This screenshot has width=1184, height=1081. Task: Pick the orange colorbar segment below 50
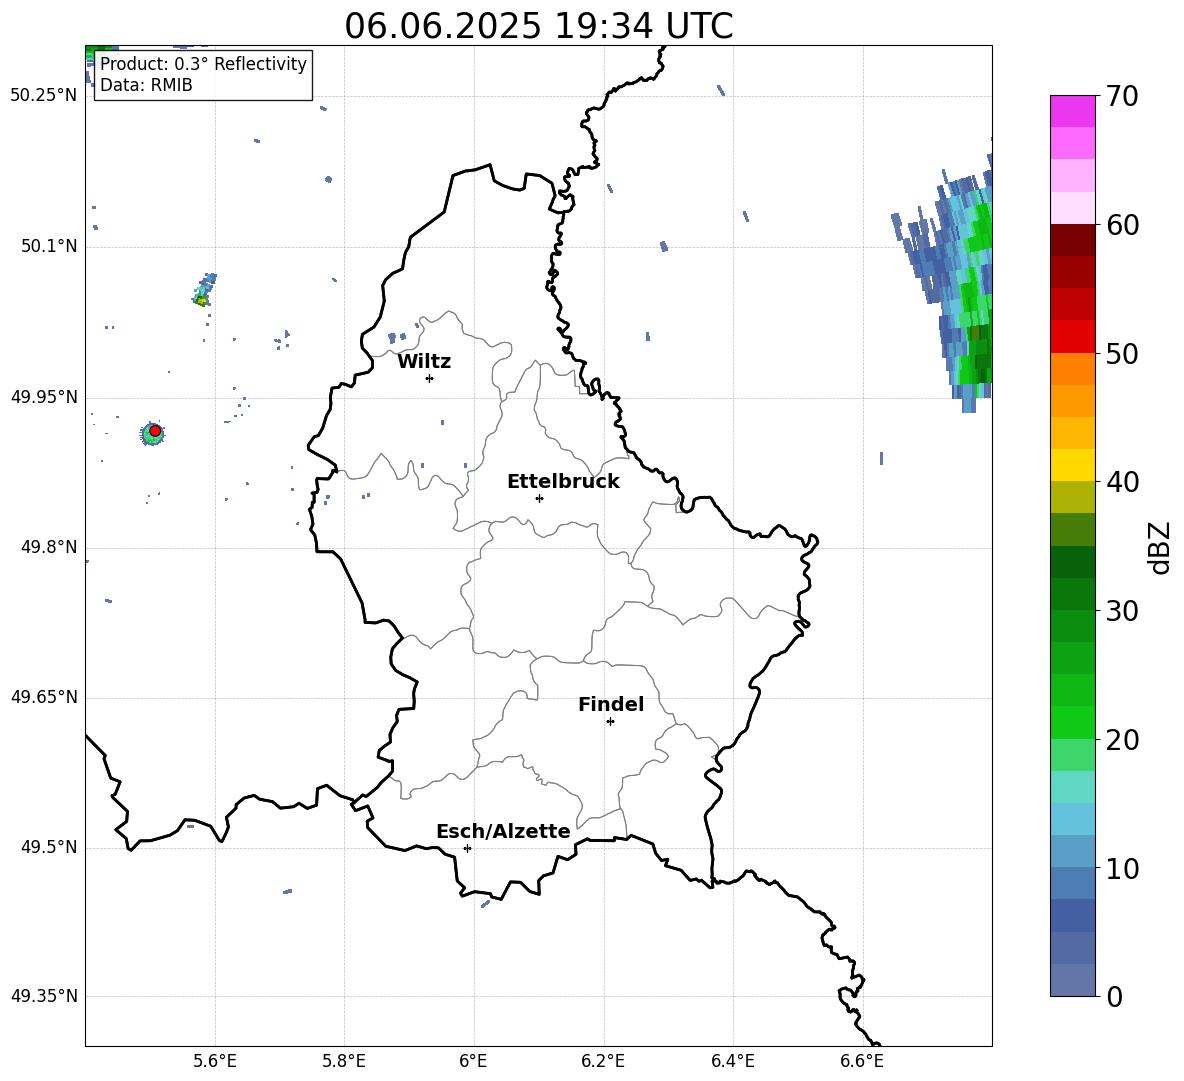(1072, 368)
